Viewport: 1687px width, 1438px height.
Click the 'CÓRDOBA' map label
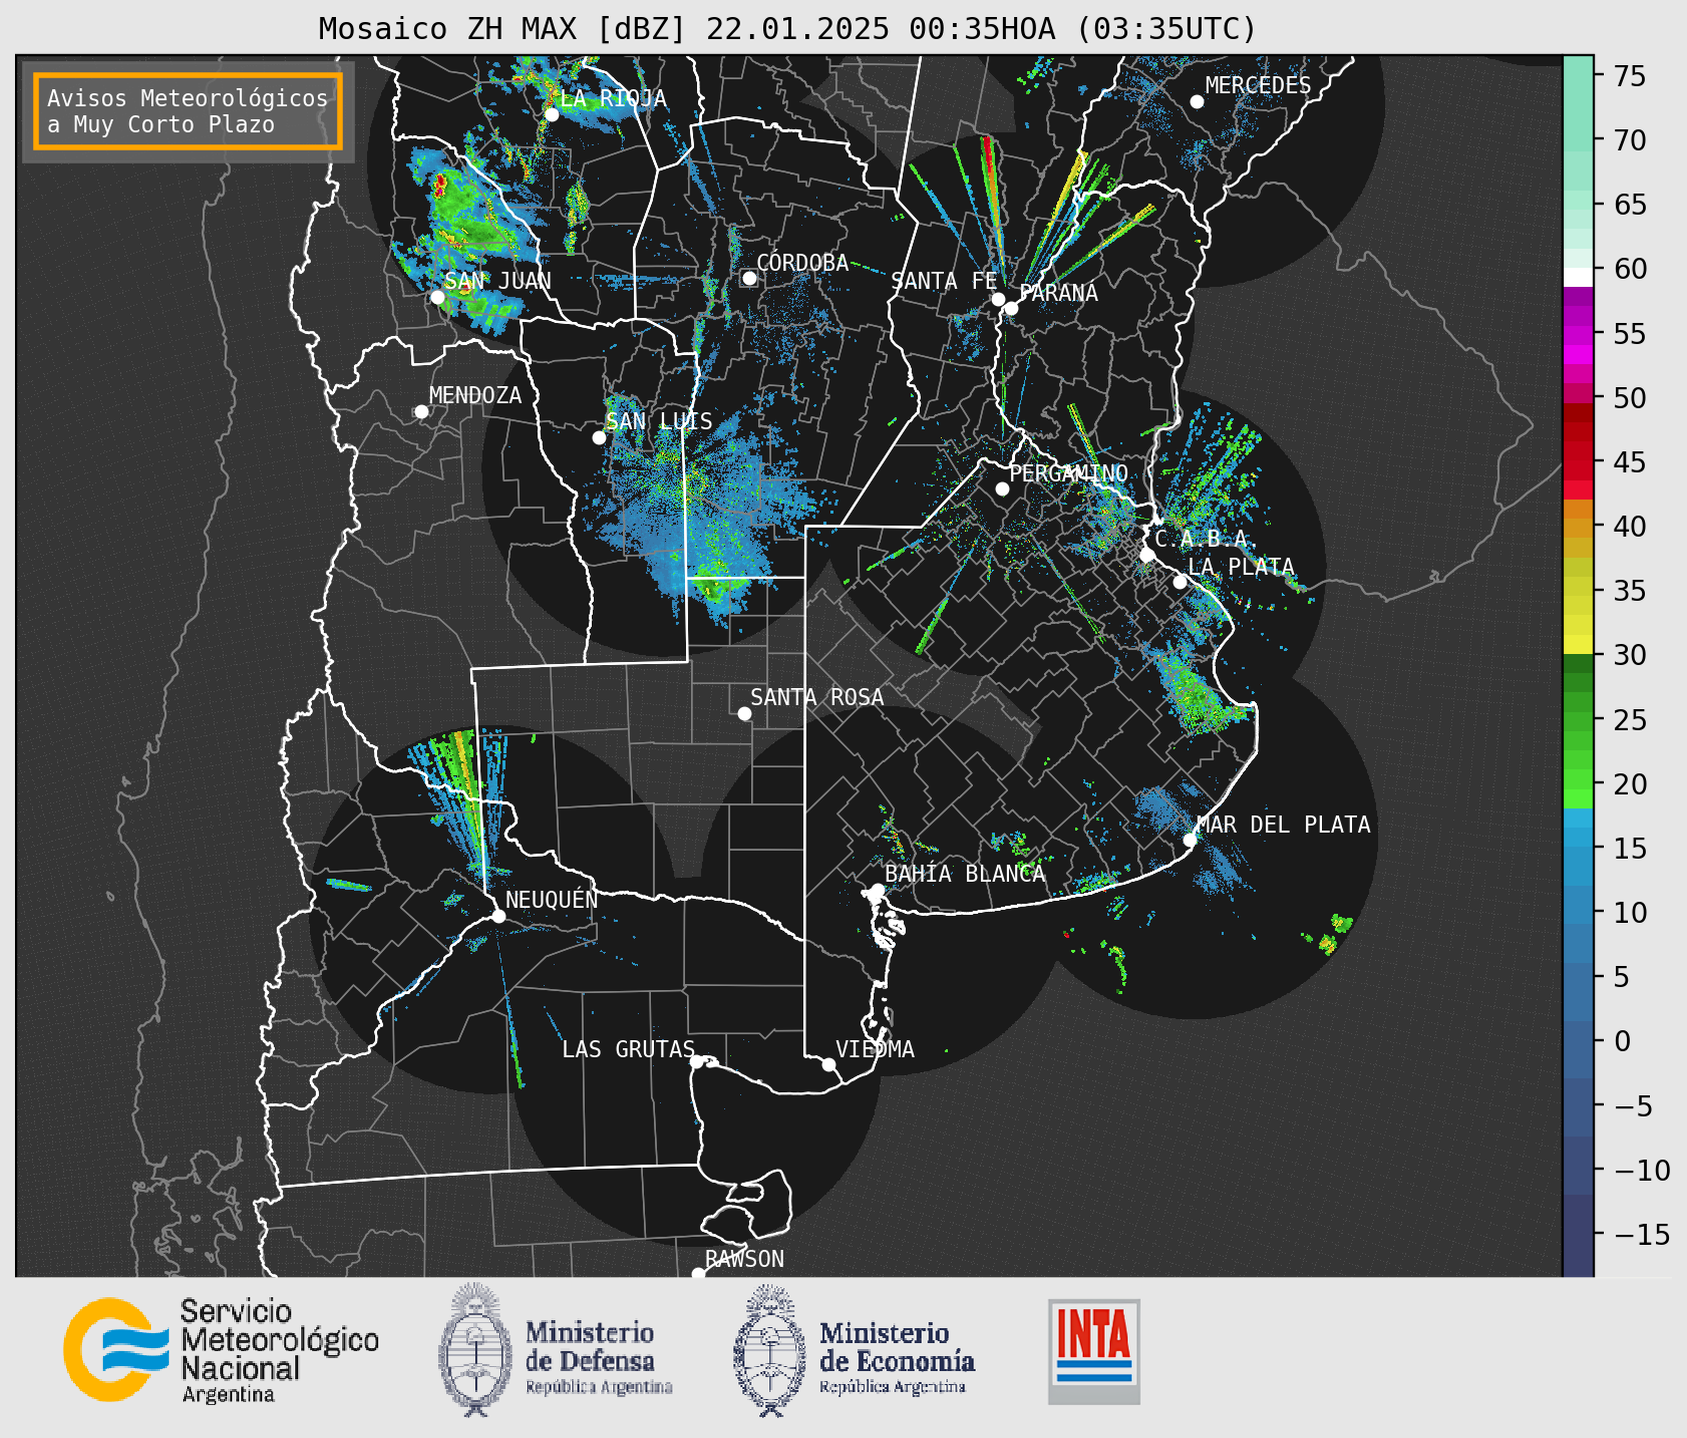[x=802, y=262]
